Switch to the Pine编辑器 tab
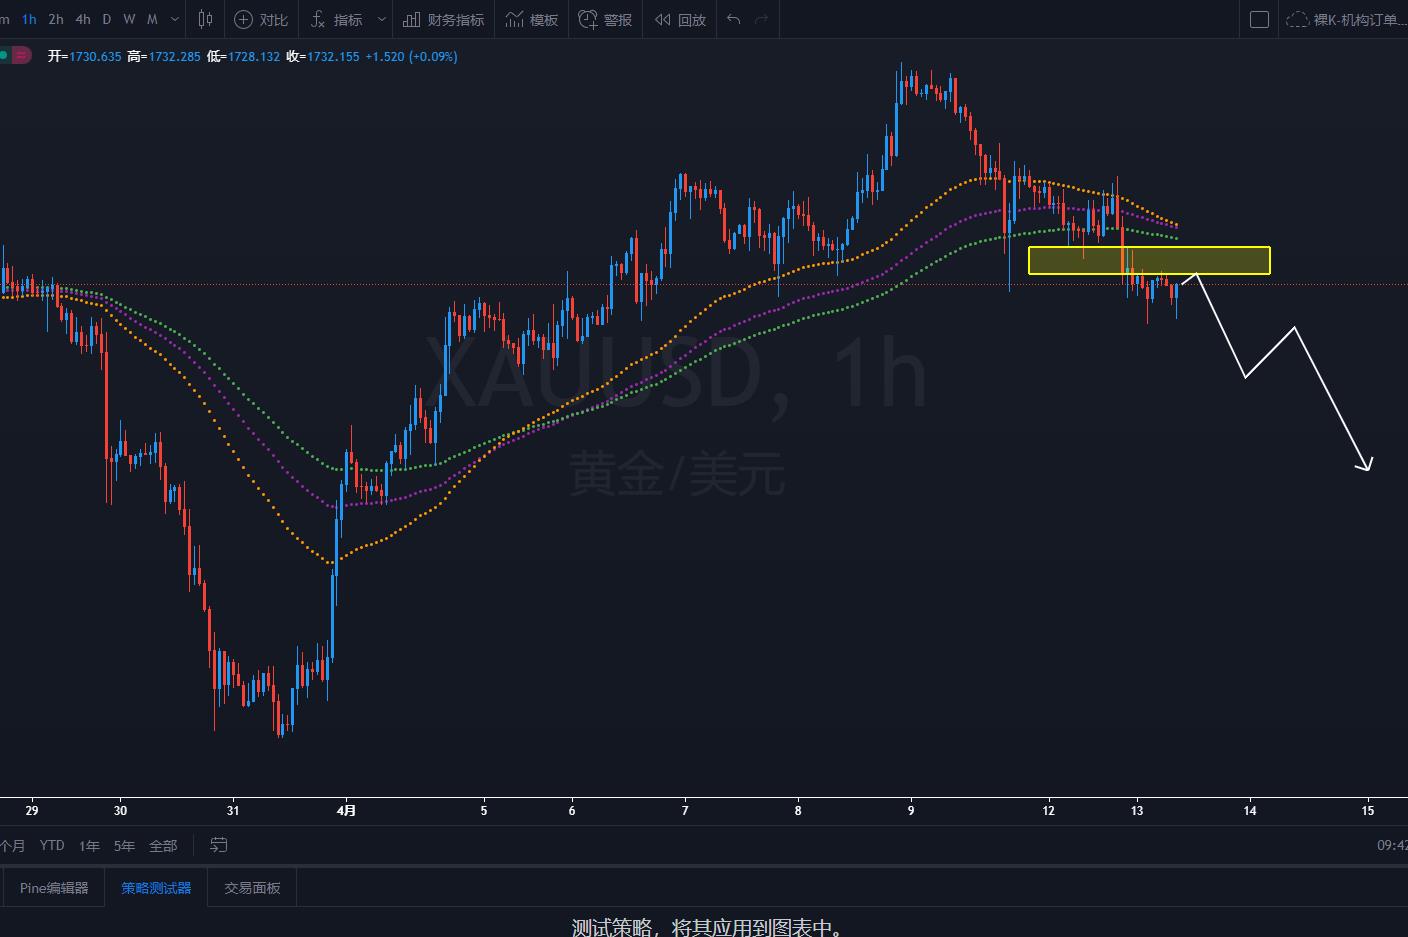Screen dimensions: 1408x937 tap(54, 887)
